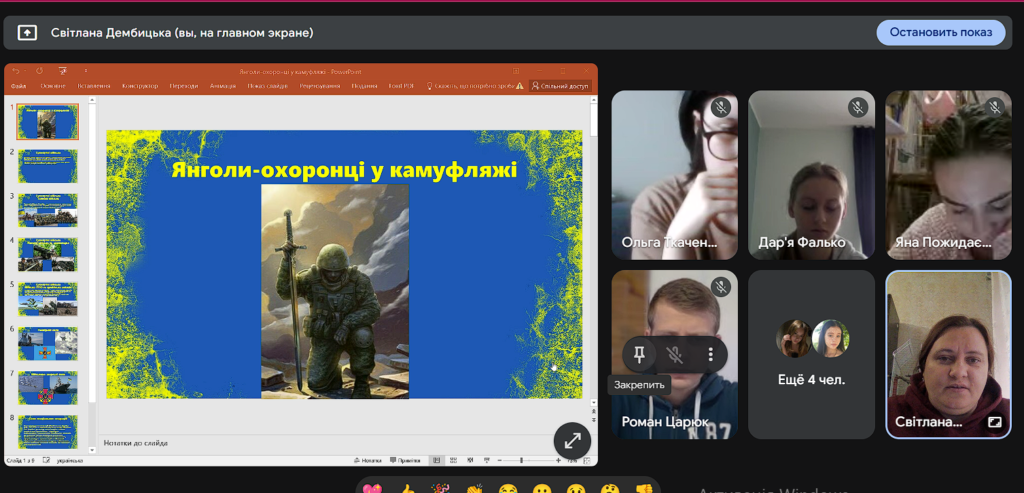Click Остановить показ button
The width and height of the screenshot is (1024, 493).
940,32
